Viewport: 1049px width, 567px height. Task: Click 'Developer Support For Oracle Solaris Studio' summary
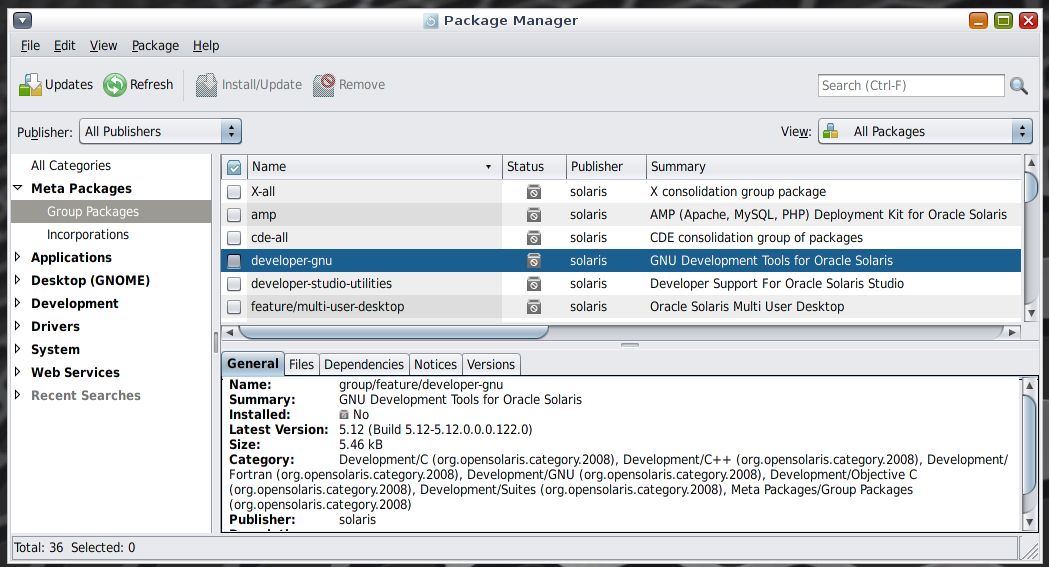point(777,284)
